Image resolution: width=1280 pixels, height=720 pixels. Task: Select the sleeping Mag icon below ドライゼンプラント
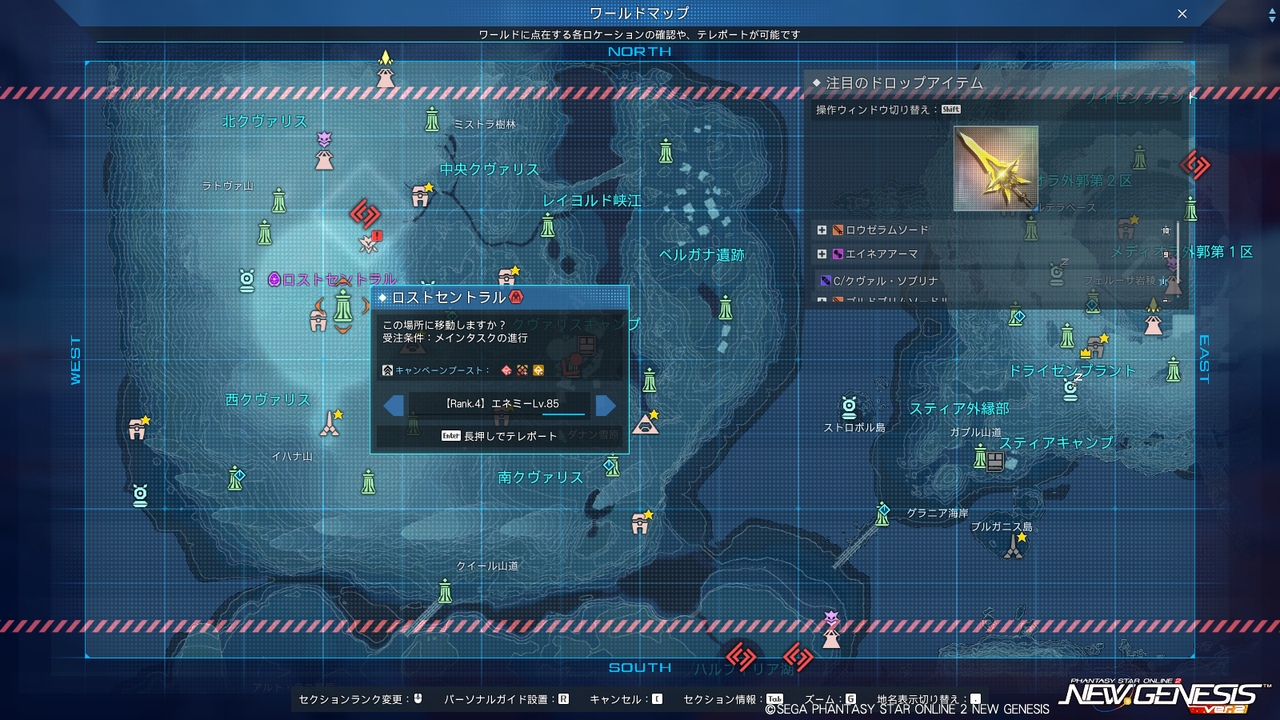(1071, 387)
